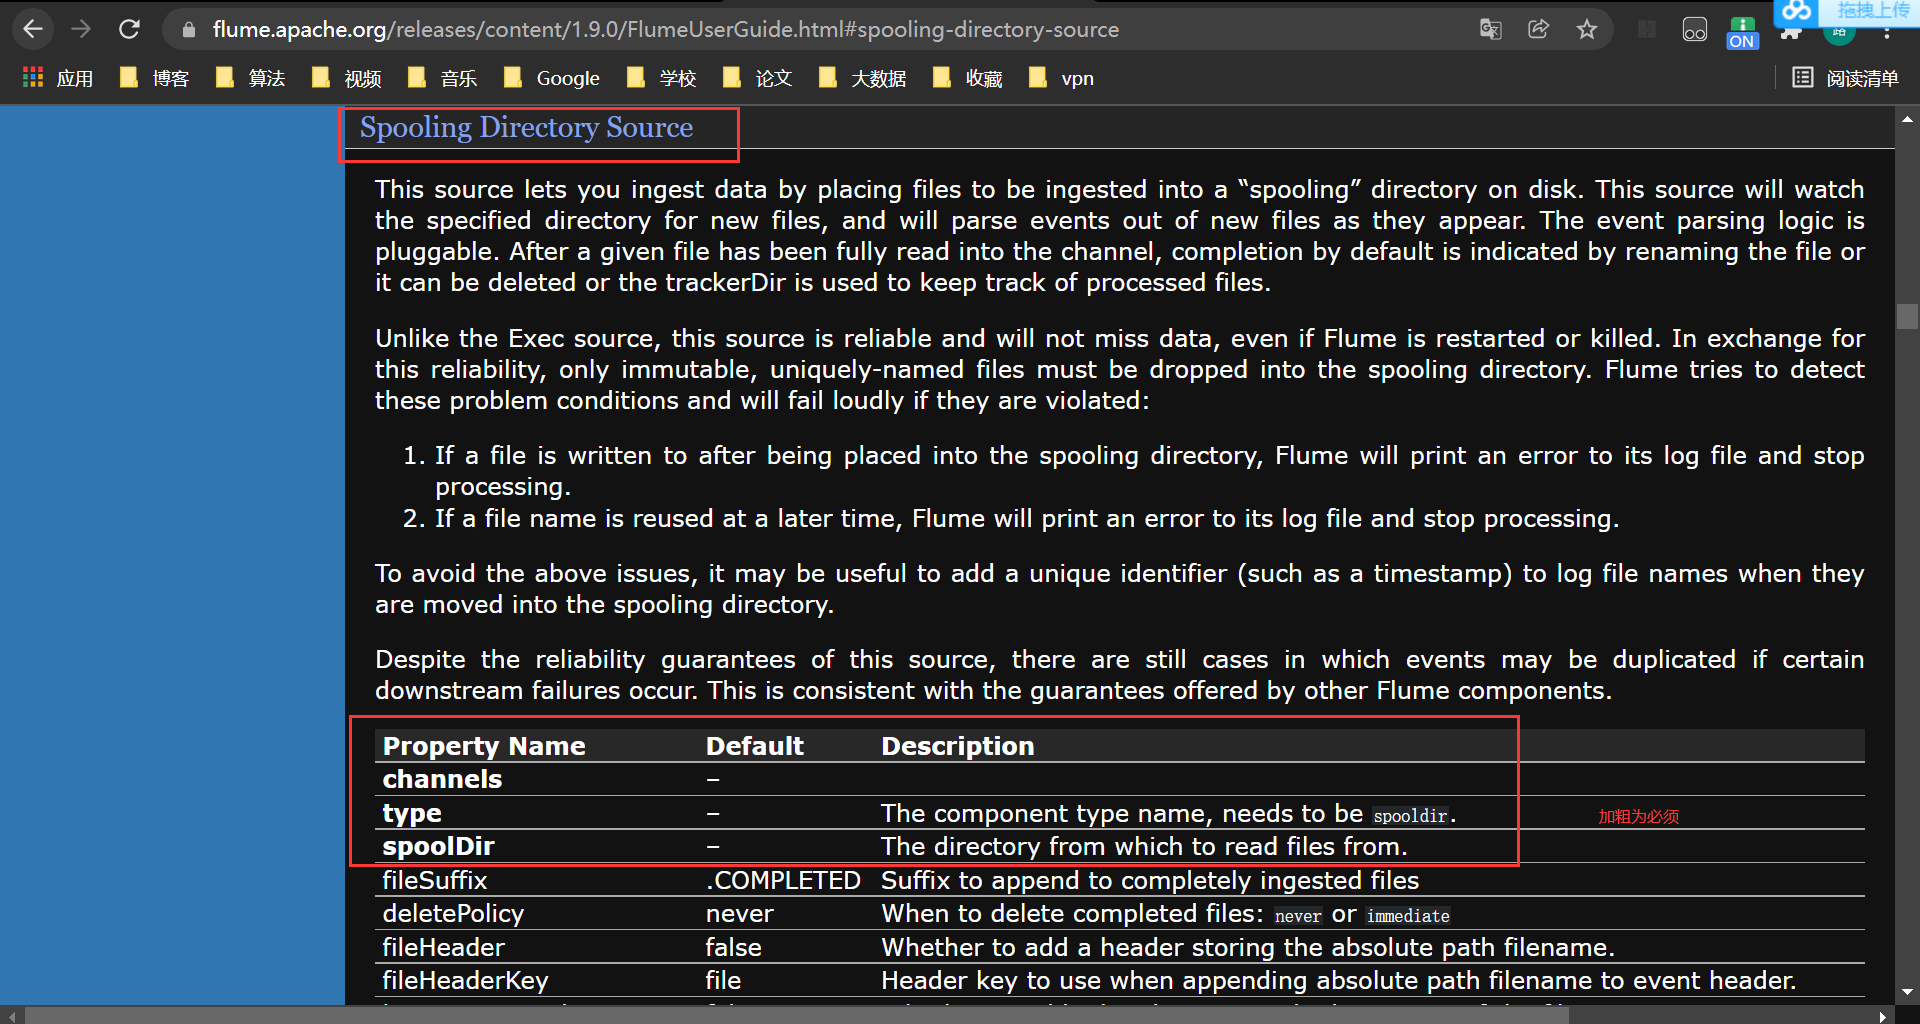Click the 'Default' column header
This screenshot has width=1920, height=1024.
point(754,746)
